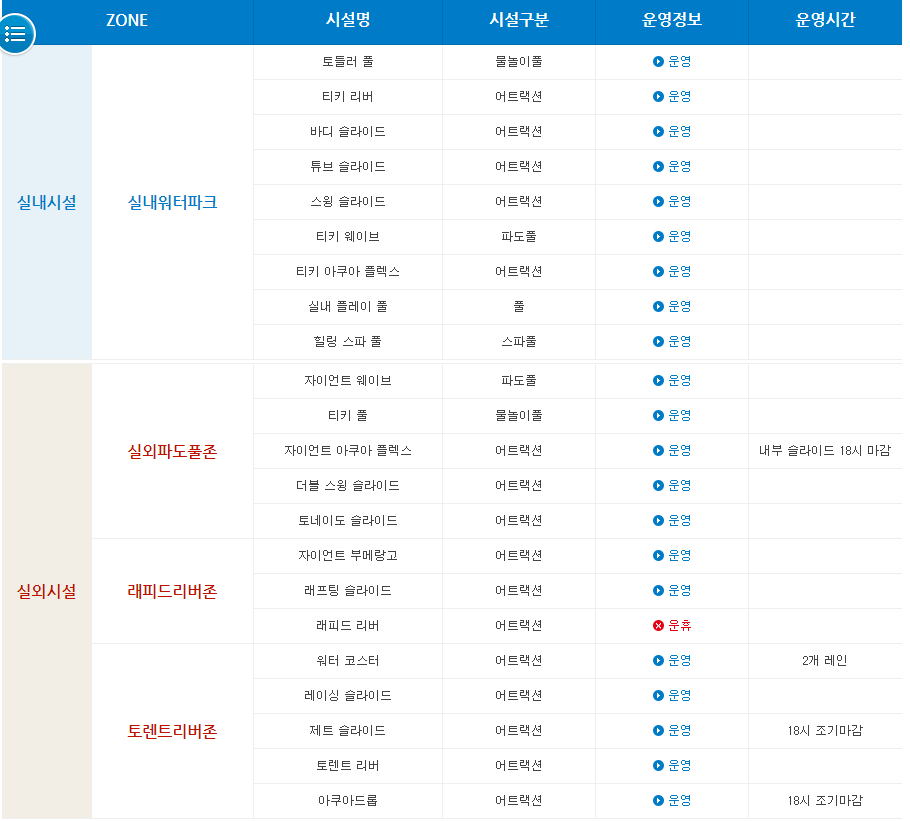
Task: Click the 실내시설 category cell
Action: 47,202
